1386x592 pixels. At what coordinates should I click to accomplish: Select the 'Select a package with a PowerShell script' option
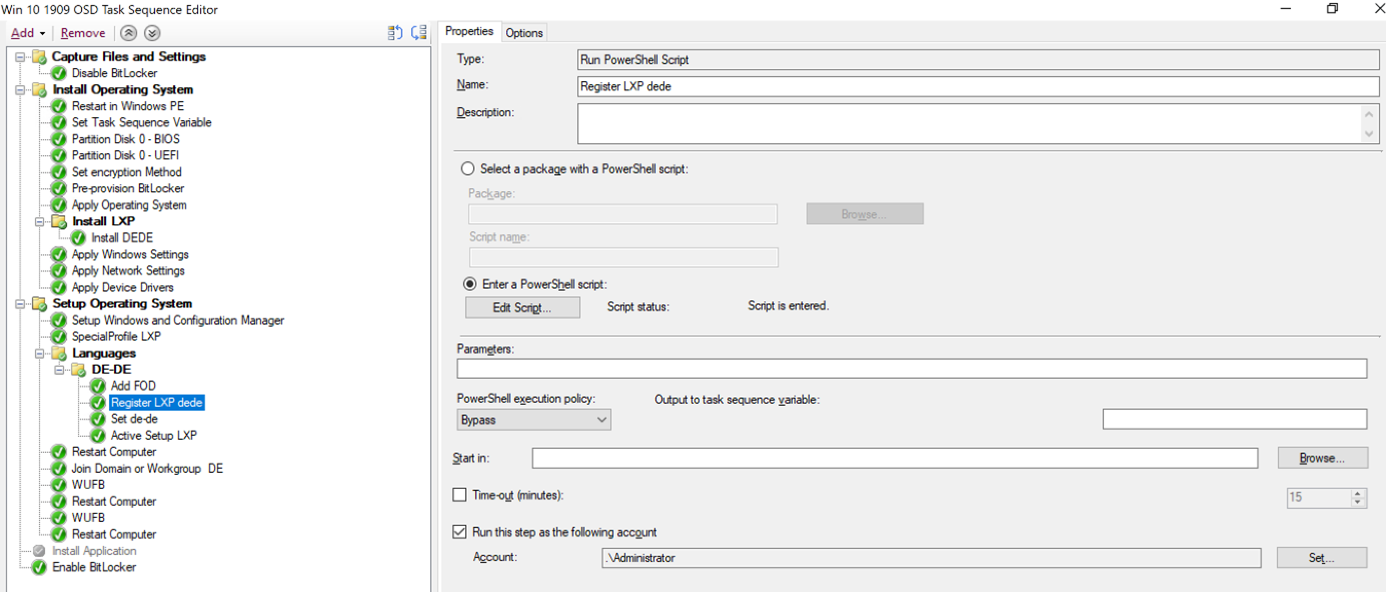pos(468,168)
